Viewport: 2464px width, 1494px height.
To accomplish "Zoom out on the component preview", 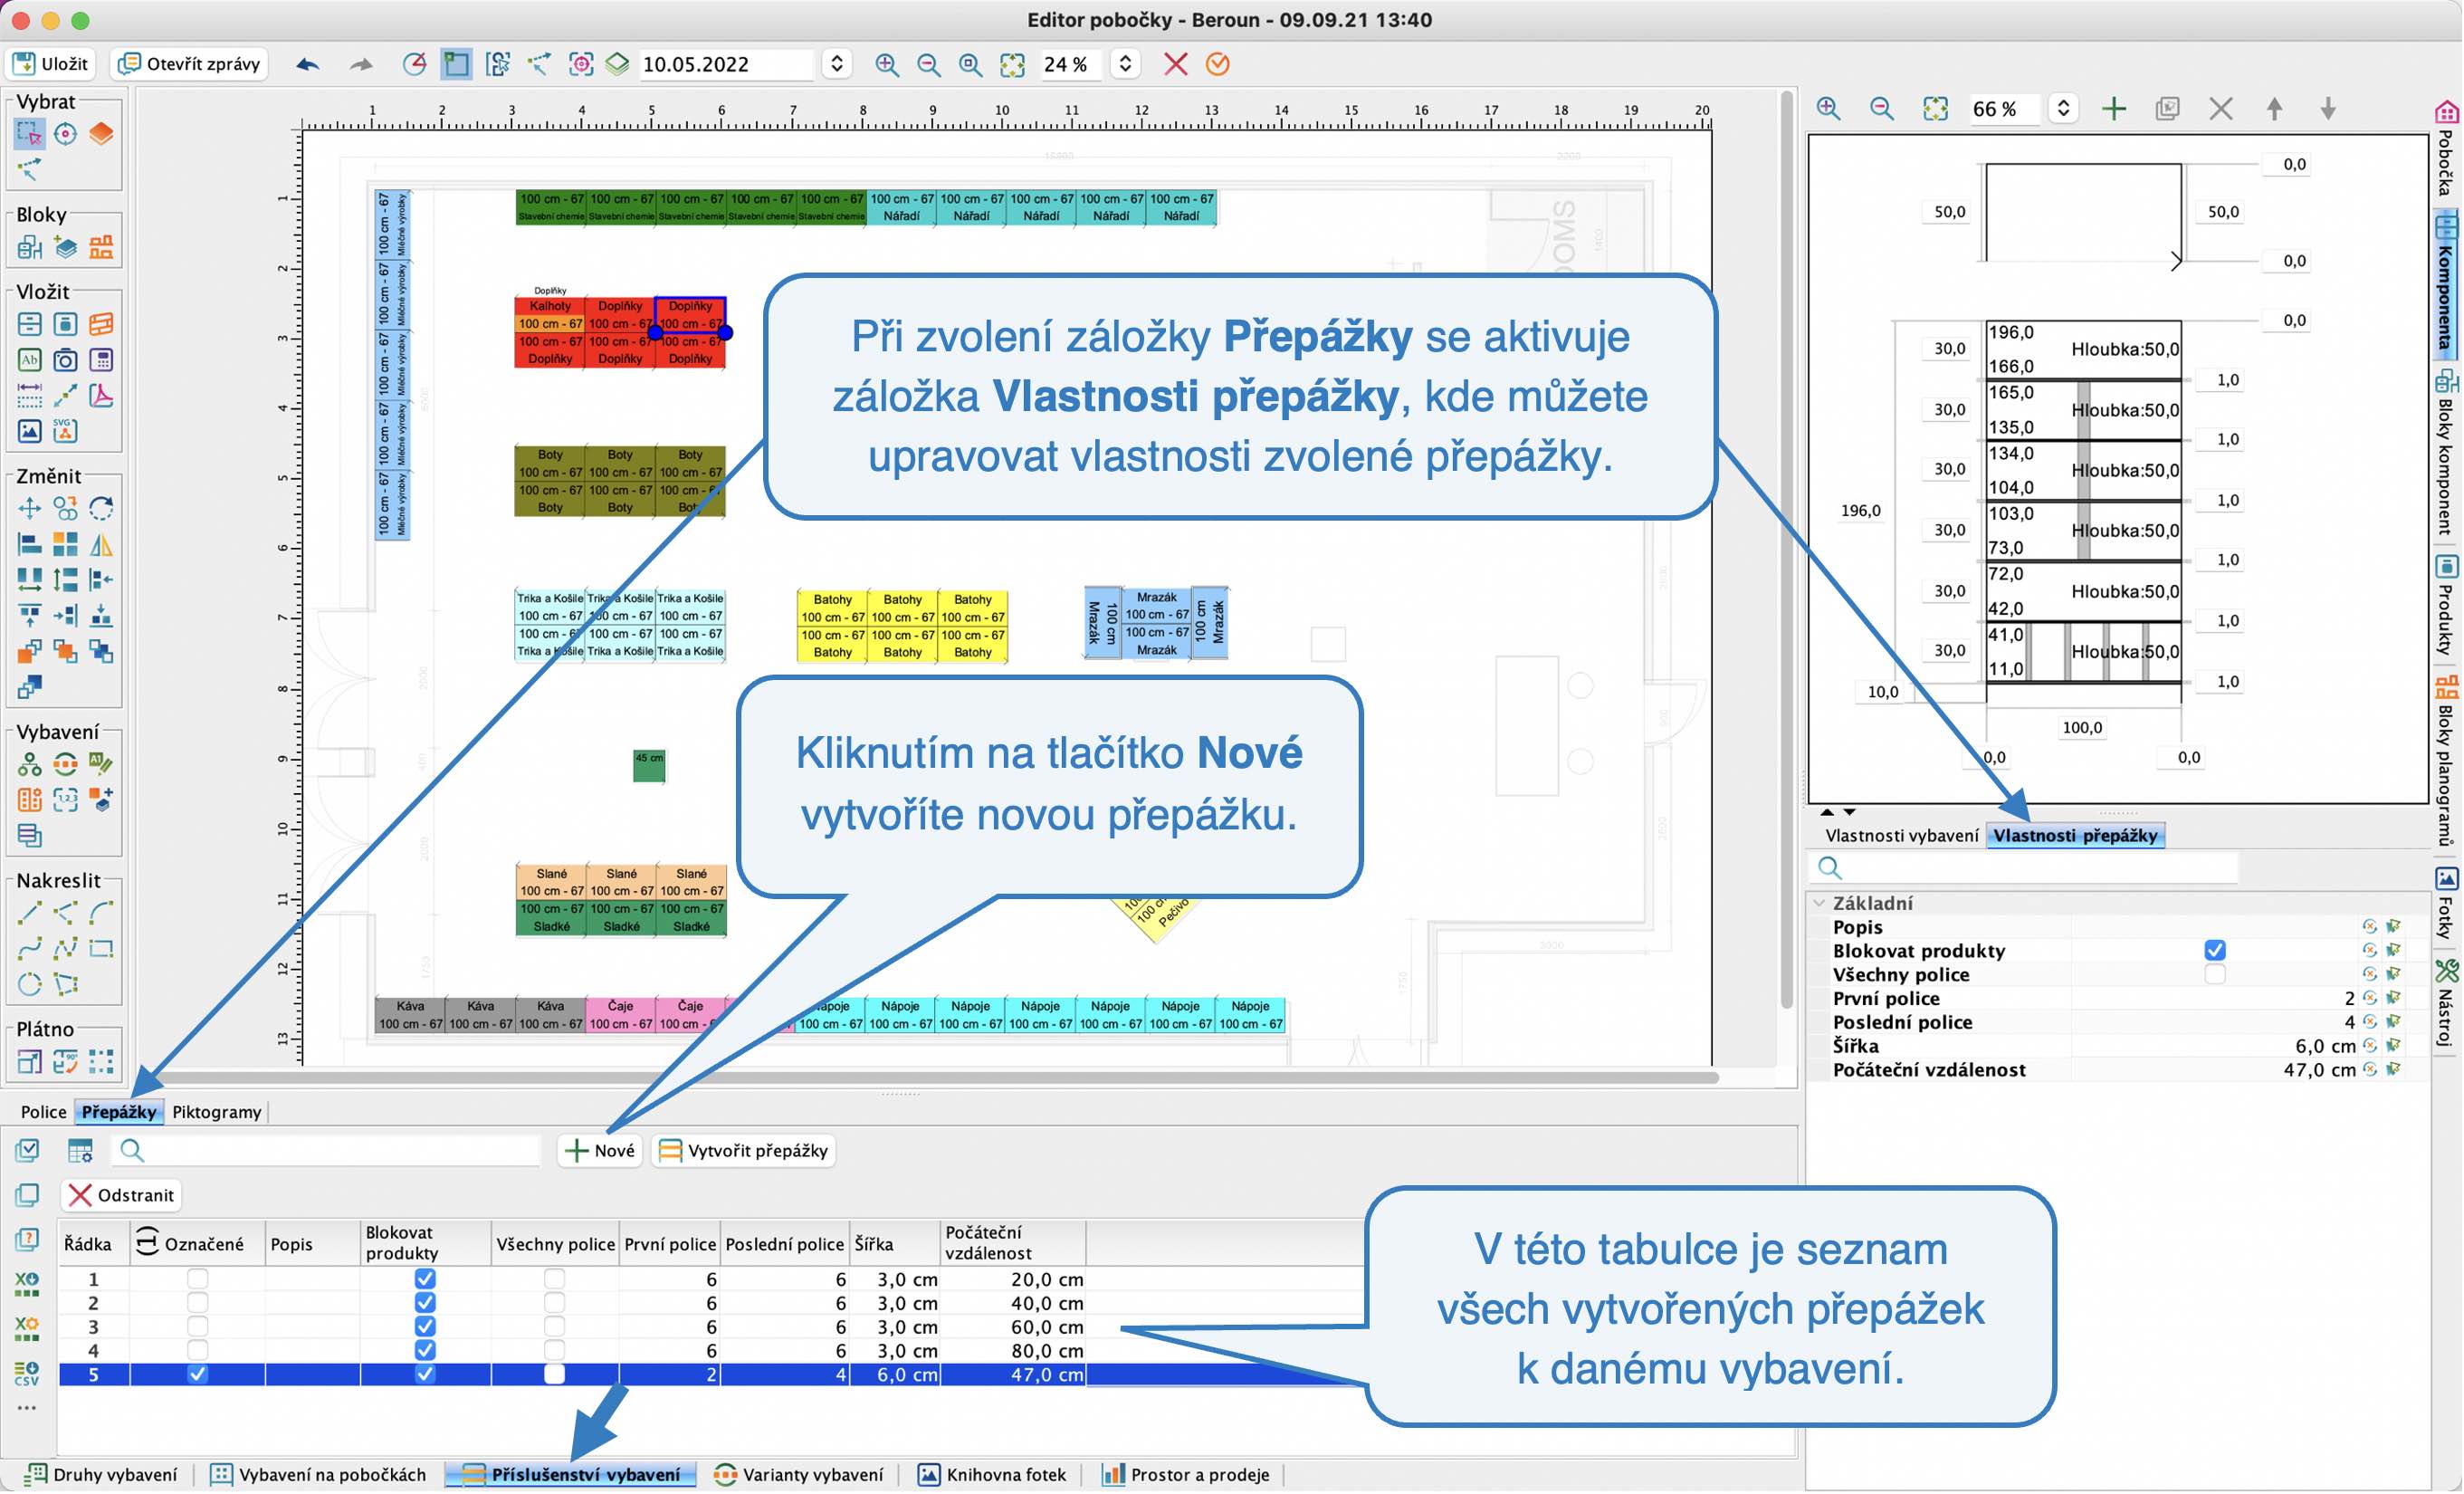I will [1882, 108].
